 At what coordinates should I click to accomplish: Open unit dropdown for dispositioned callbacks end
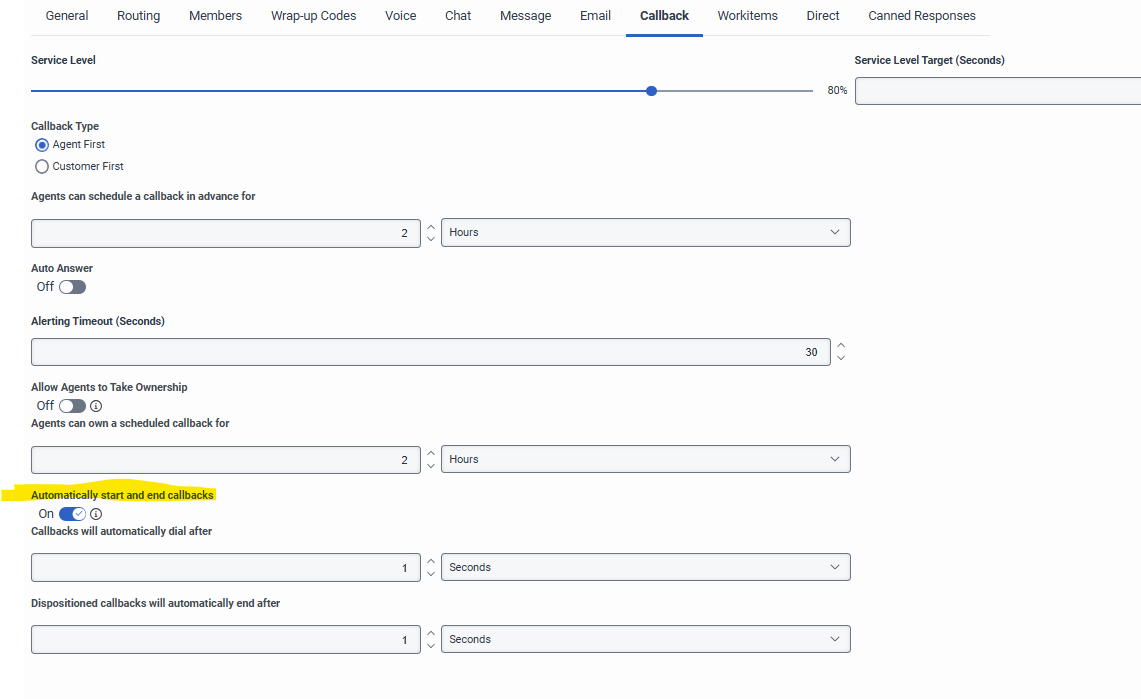tap(645, 639)
